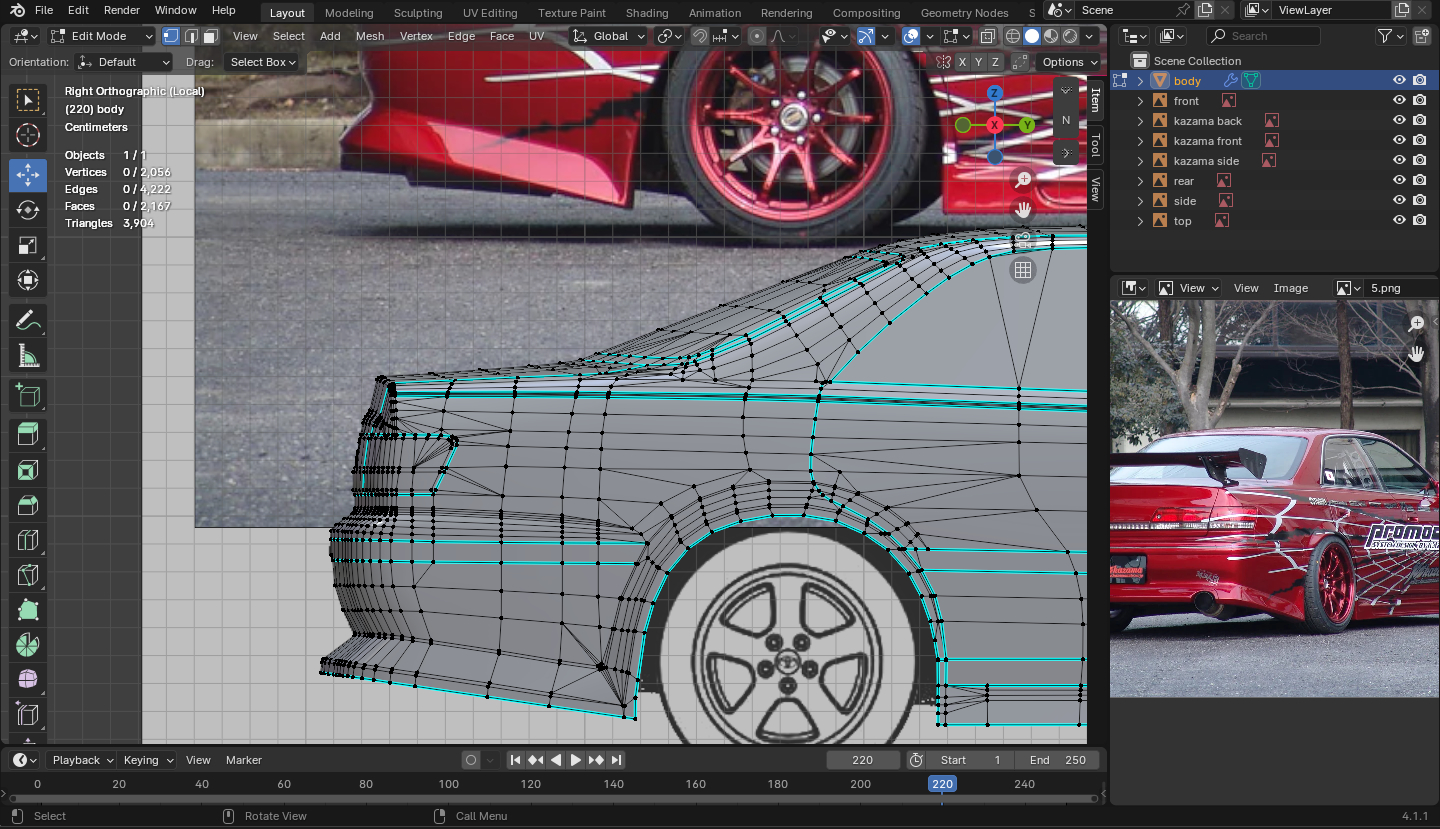Switch to the UV Editing workspace tab
This screenshot has height=829, width=1440.
[490, 13]
